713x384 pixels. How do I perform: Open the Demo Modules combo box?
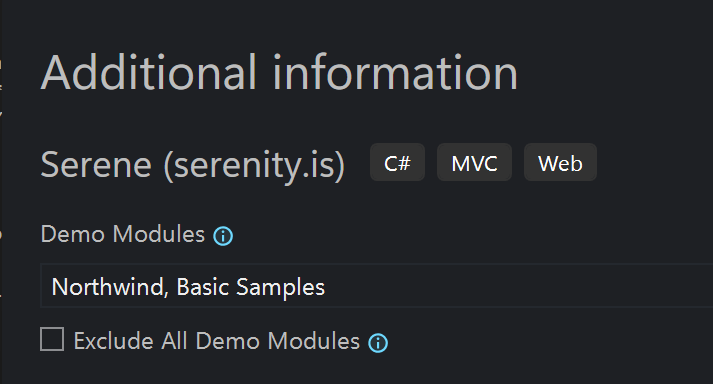[377, 286]
